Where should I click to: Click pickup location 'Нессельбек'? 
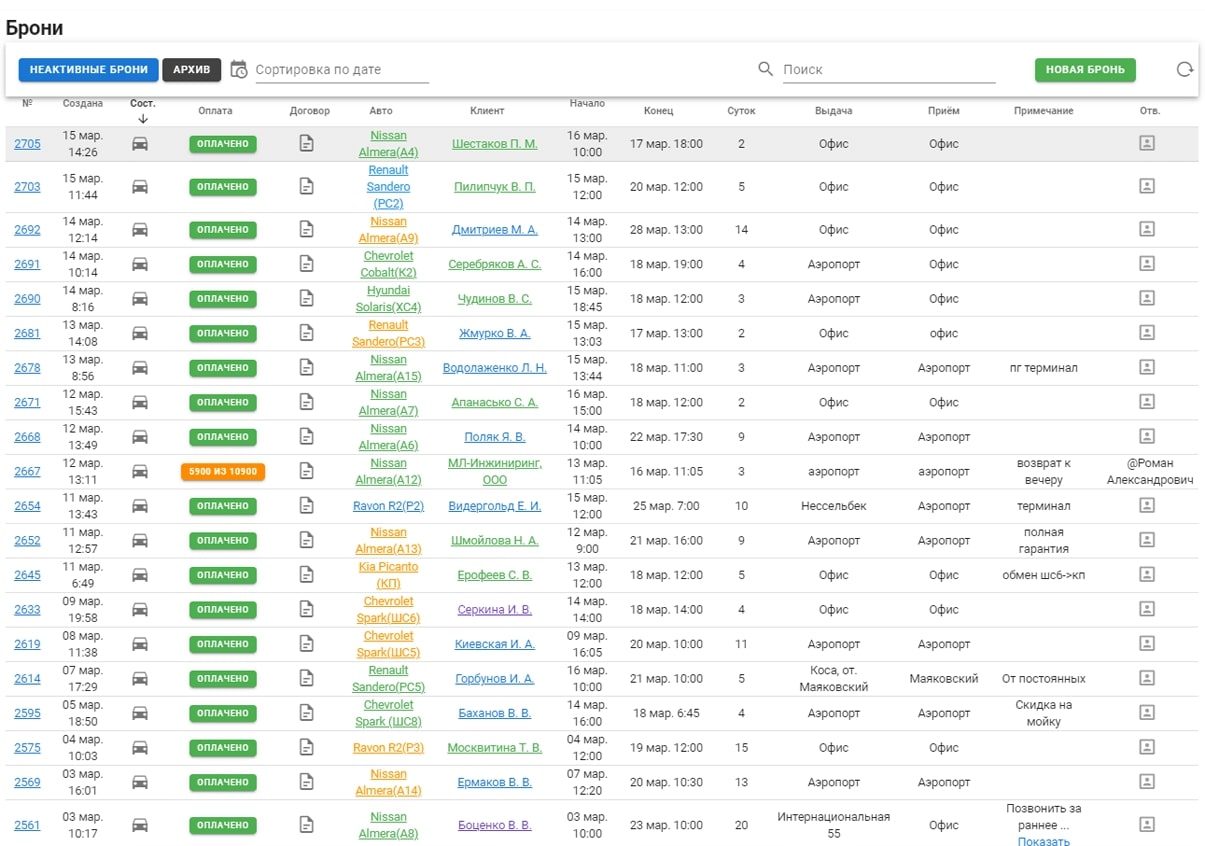[833, 506]
